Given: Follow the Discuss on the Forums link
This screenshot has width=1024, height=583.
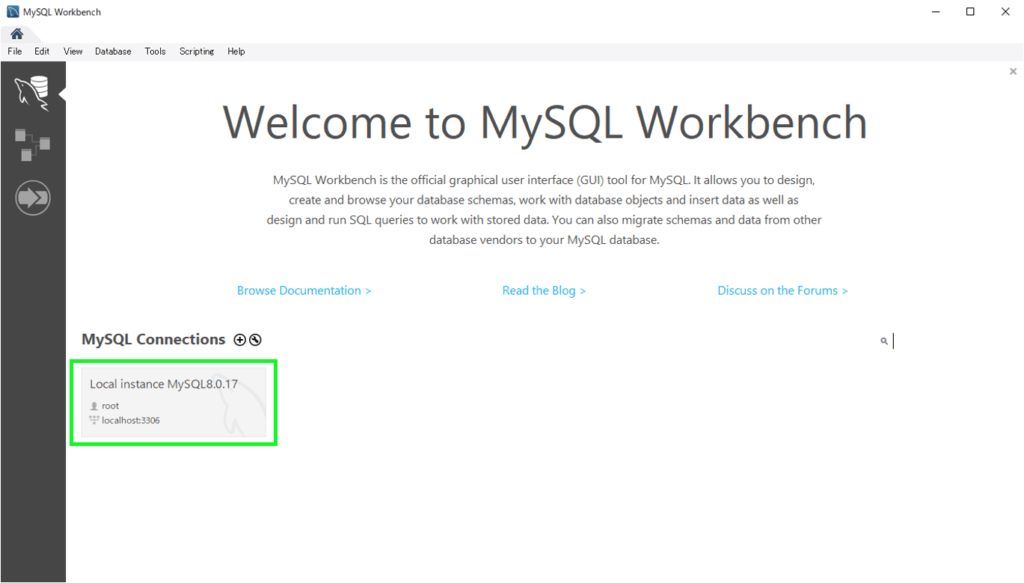Looking at the screenshot, I should pos(782,291).
